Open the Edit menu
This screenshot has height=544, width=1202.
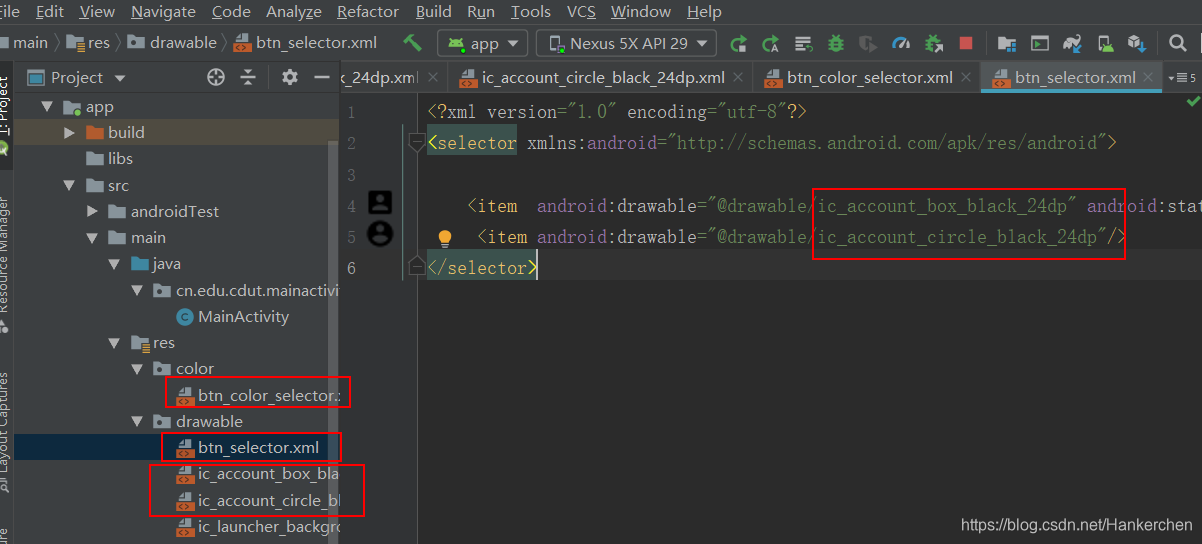click(49, 12)
